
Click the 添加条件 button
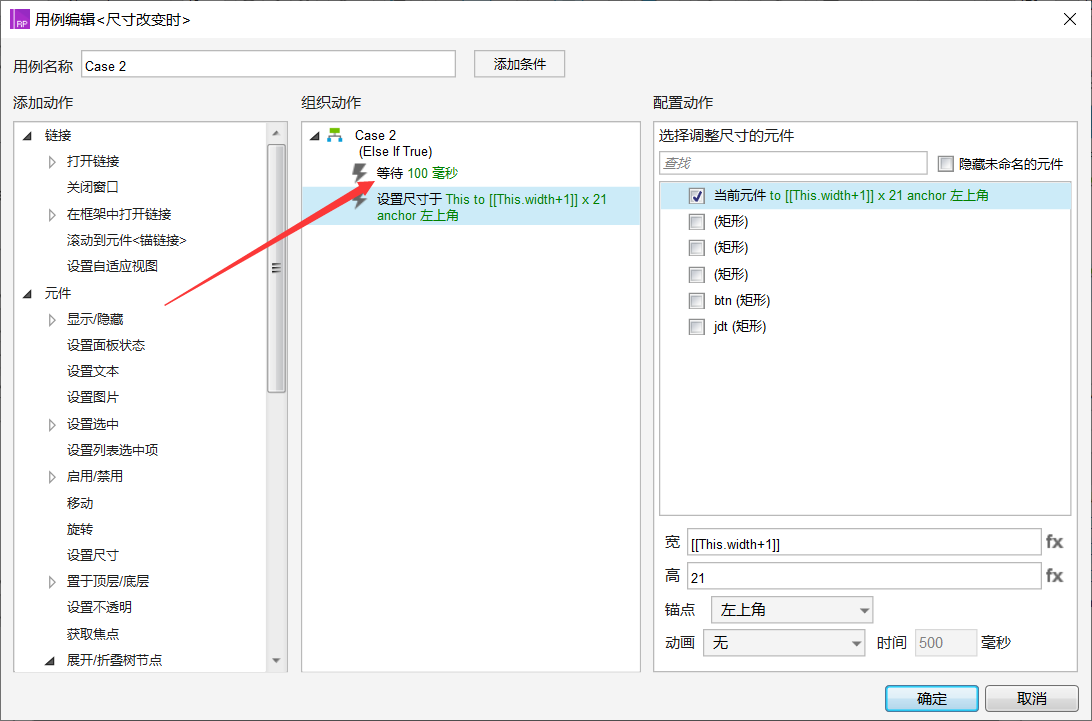point(519,64)
